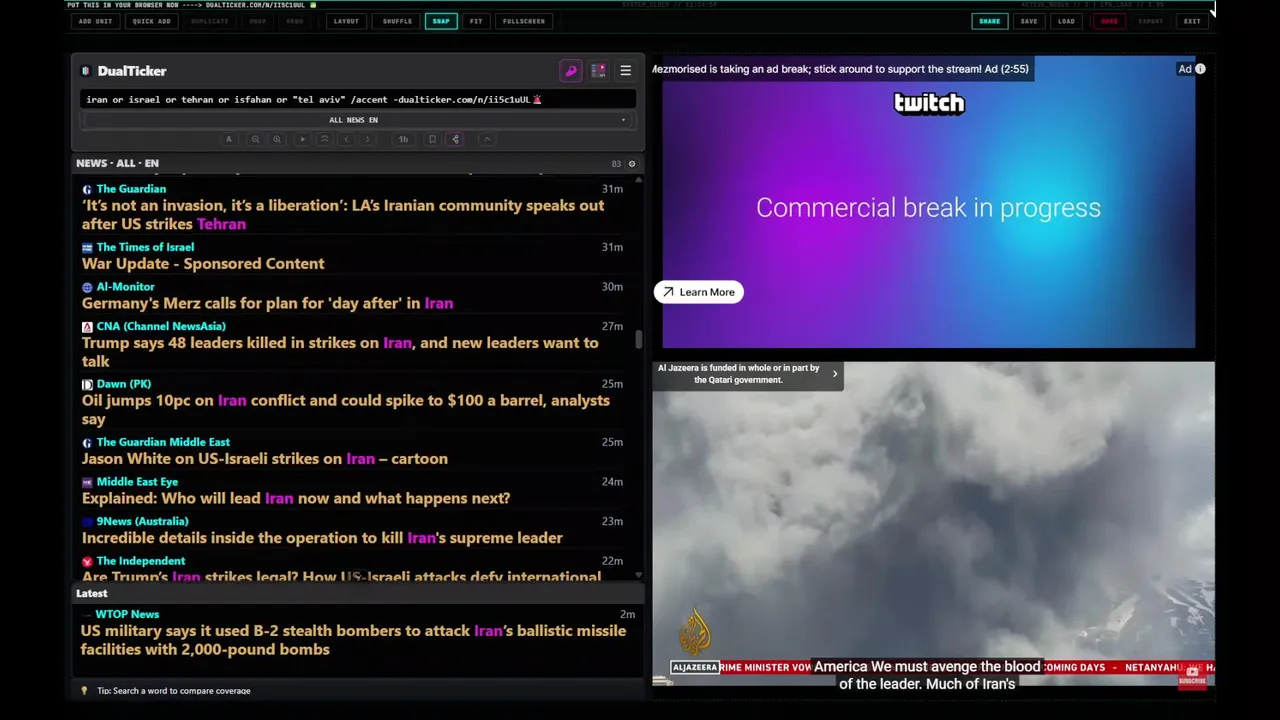Click the DualTicker logo icon
This screenshot has height=720, width=1280.
(x=86, y=71)
